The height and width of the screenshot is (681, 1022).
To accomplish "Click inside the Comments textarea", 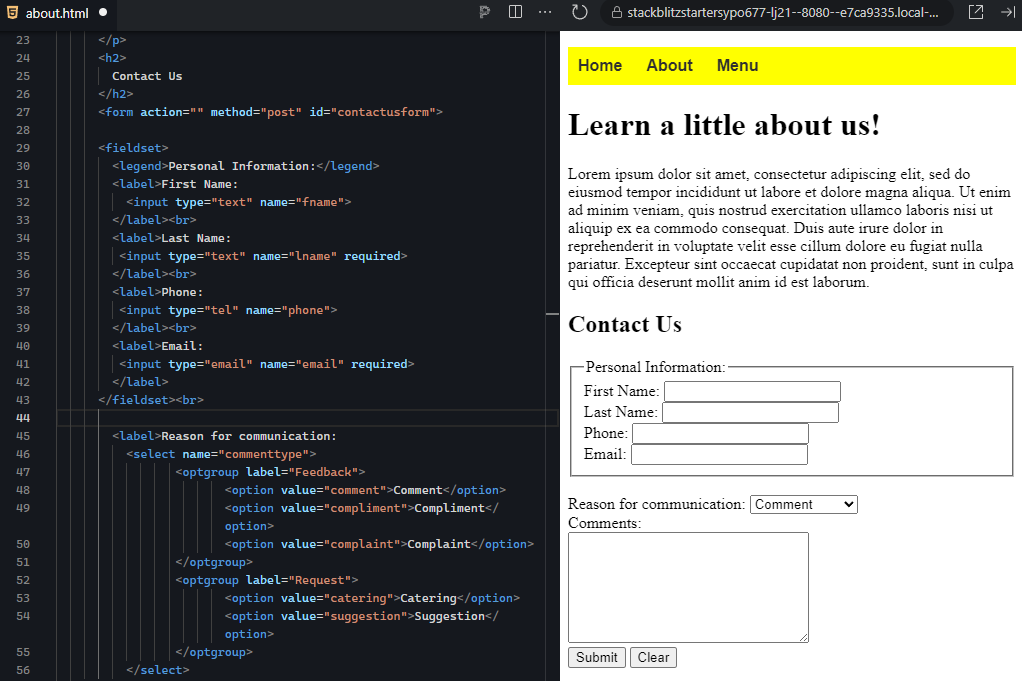I will click(688, 585).
